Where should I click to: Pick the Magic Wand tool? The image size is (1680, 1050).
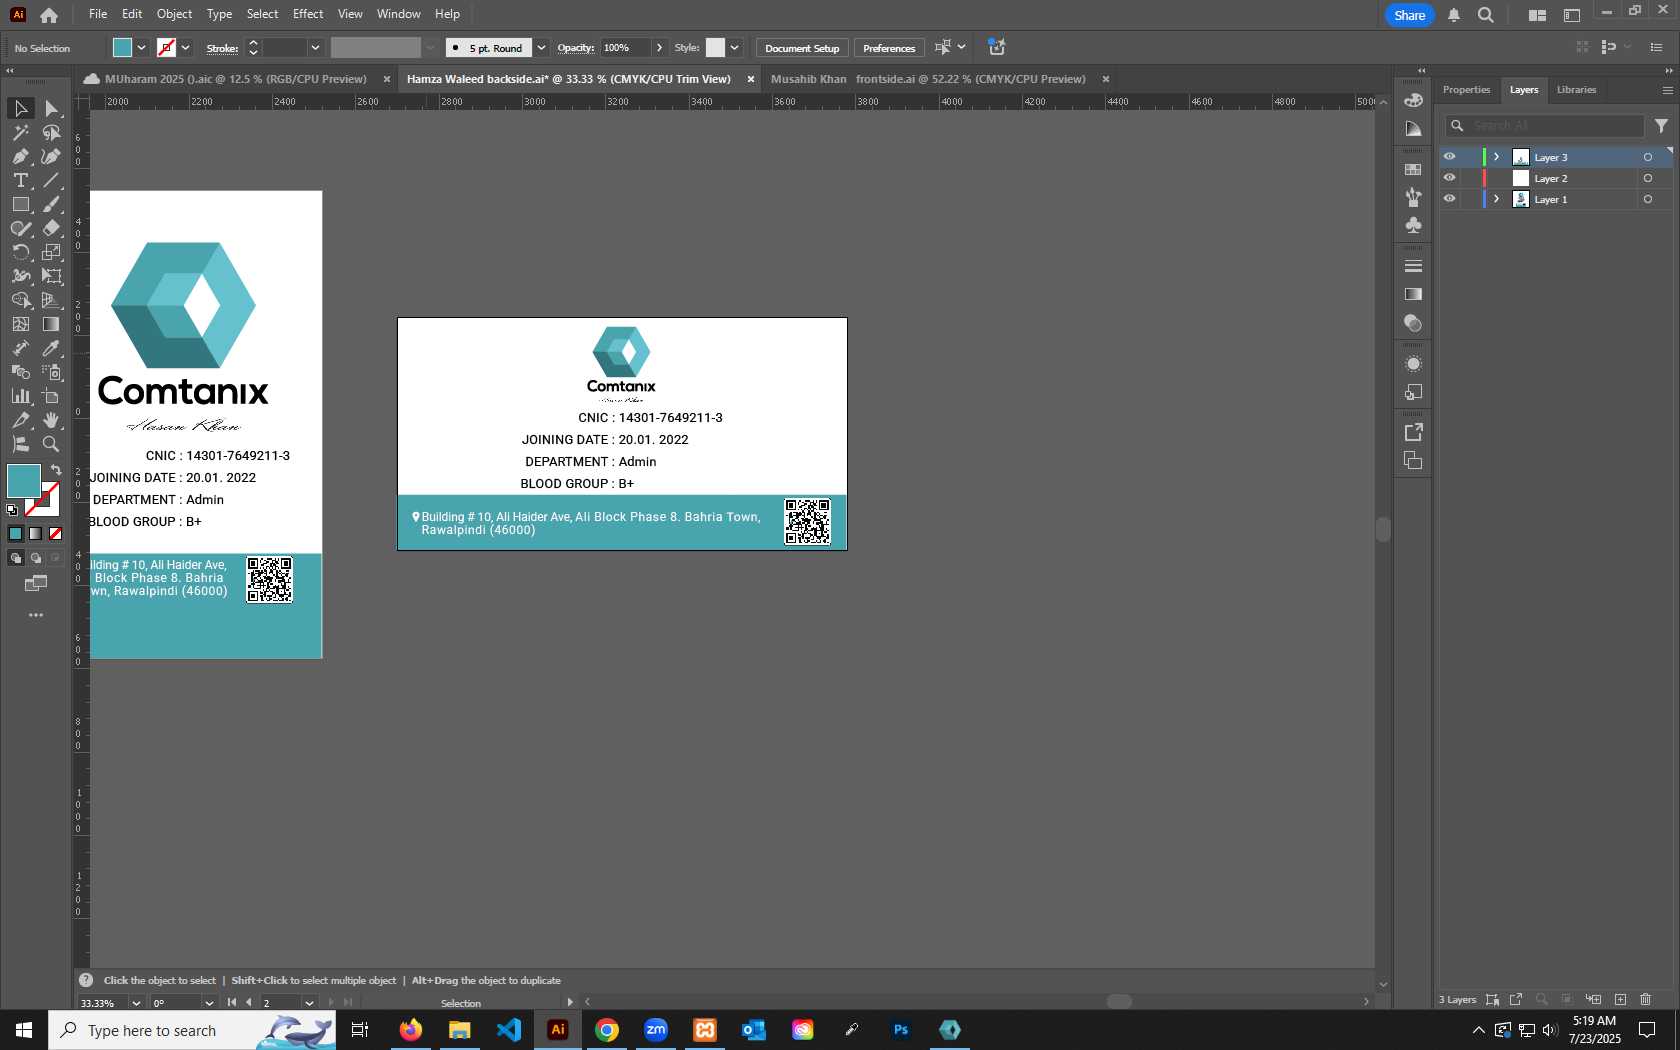20,132
